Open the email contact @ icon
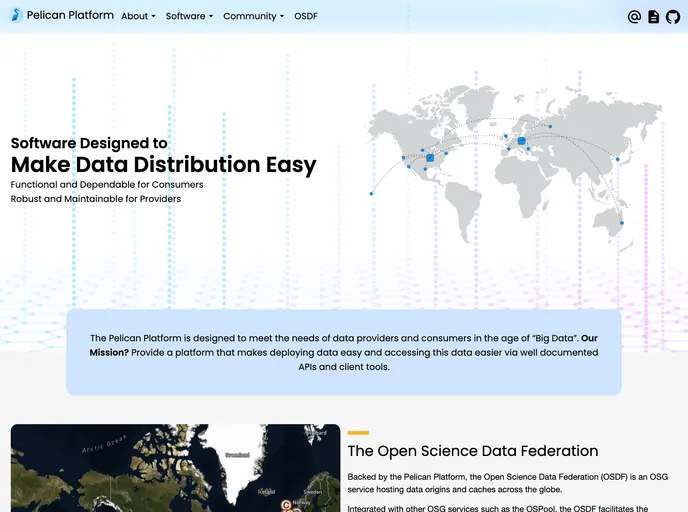Image resolution: width=688 pixels, height=512 pixels. [634, 17]
